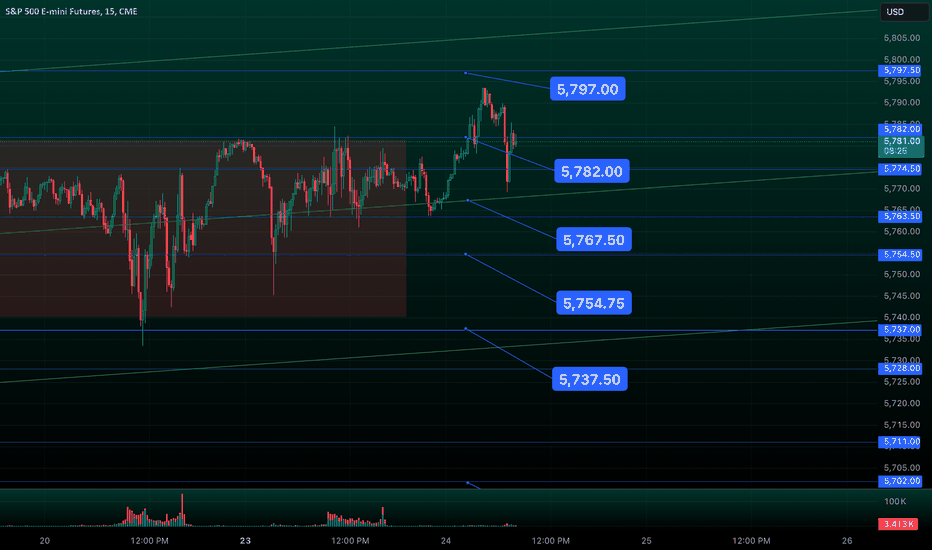
Task: Click the 5,774.50 price axis tag
Action: pyautogui.click(x=900, y=169)
